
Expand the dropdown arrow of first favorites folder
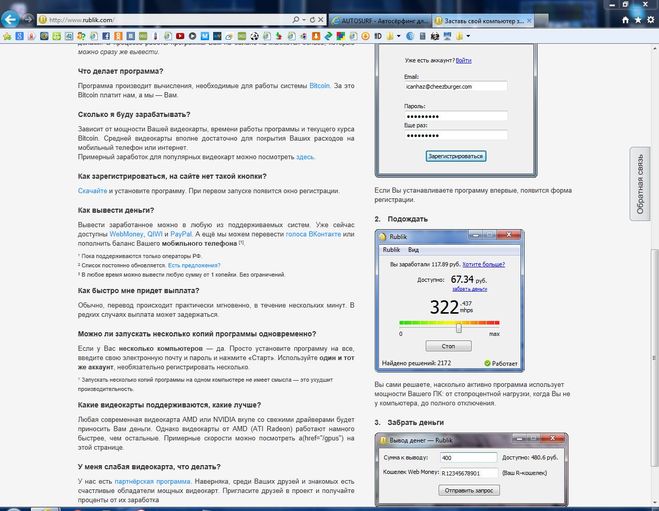pyautogui.click(x=398, y=36)
